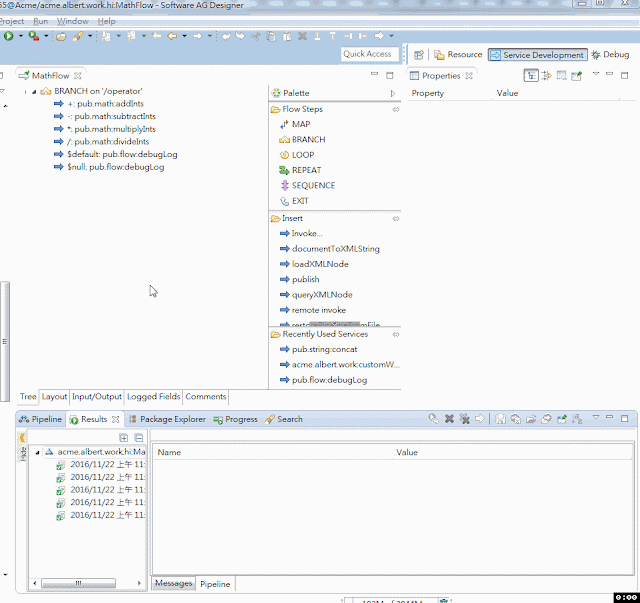Open dropdown arrow next to orange back arrow

point(184,36)
